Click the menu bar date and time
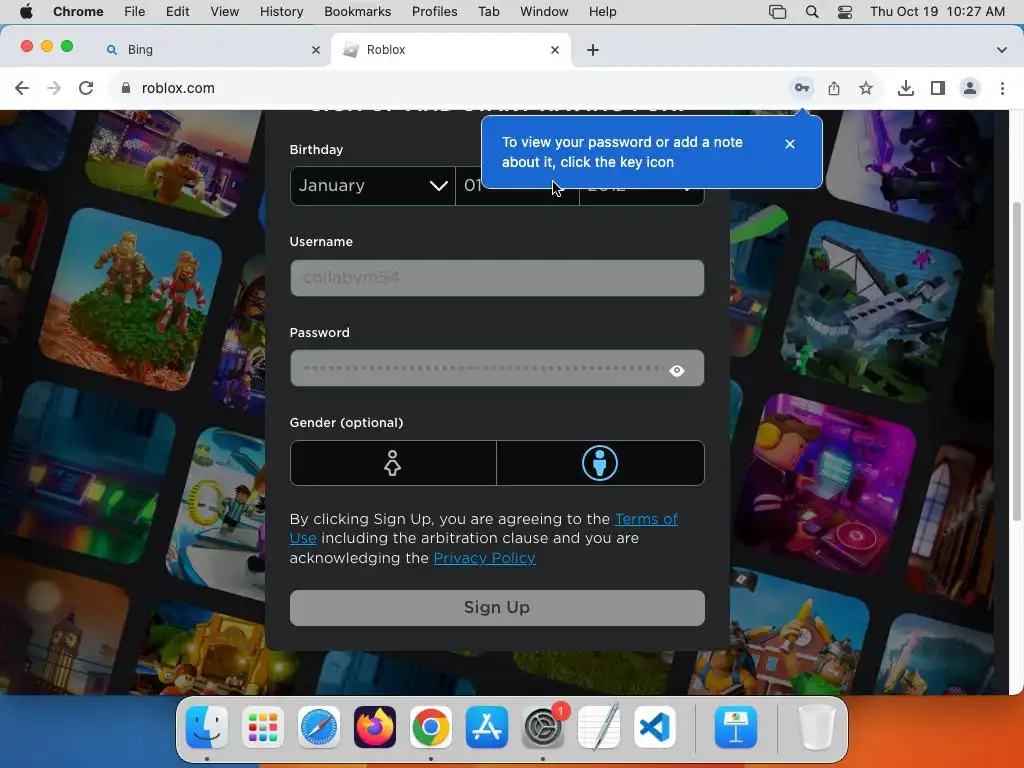This screenshot has width=1024, height=768. point(937,12)
